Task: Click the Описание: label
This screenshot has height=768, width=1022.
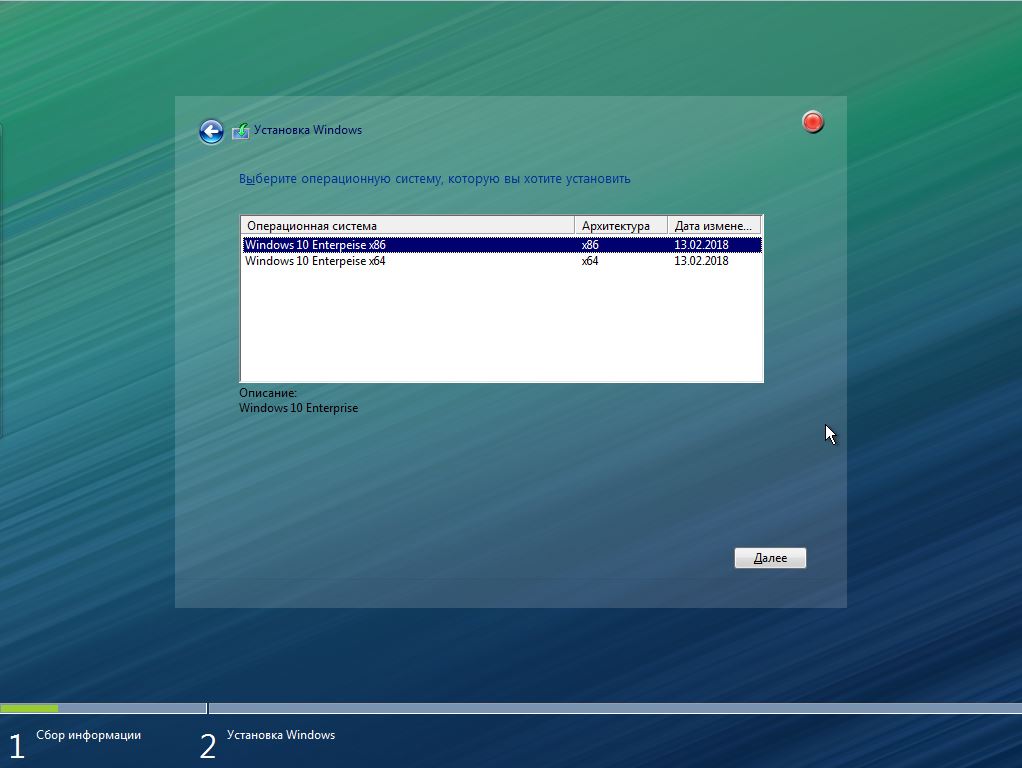Action: 268,393
